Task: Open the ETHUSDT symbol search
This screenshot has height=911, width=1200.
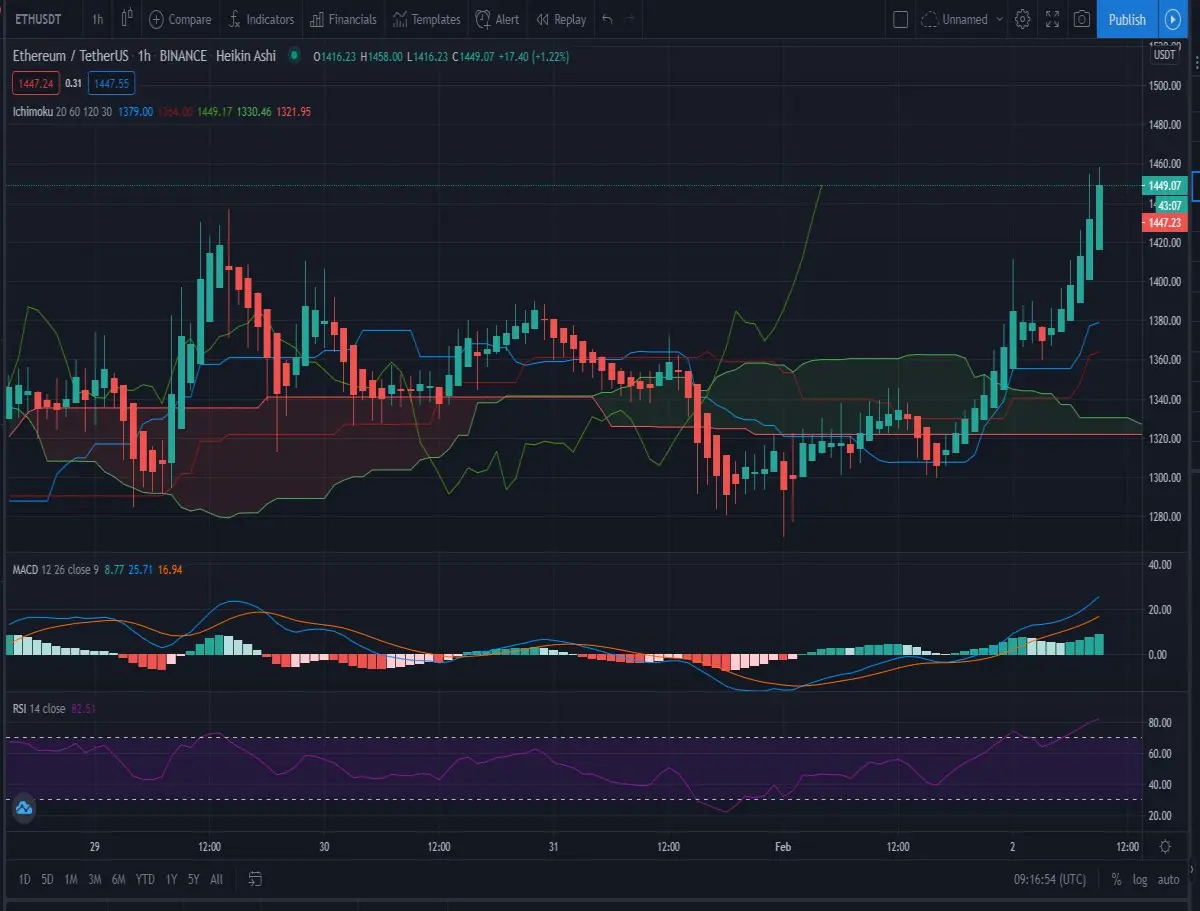Action: [38, 19]
